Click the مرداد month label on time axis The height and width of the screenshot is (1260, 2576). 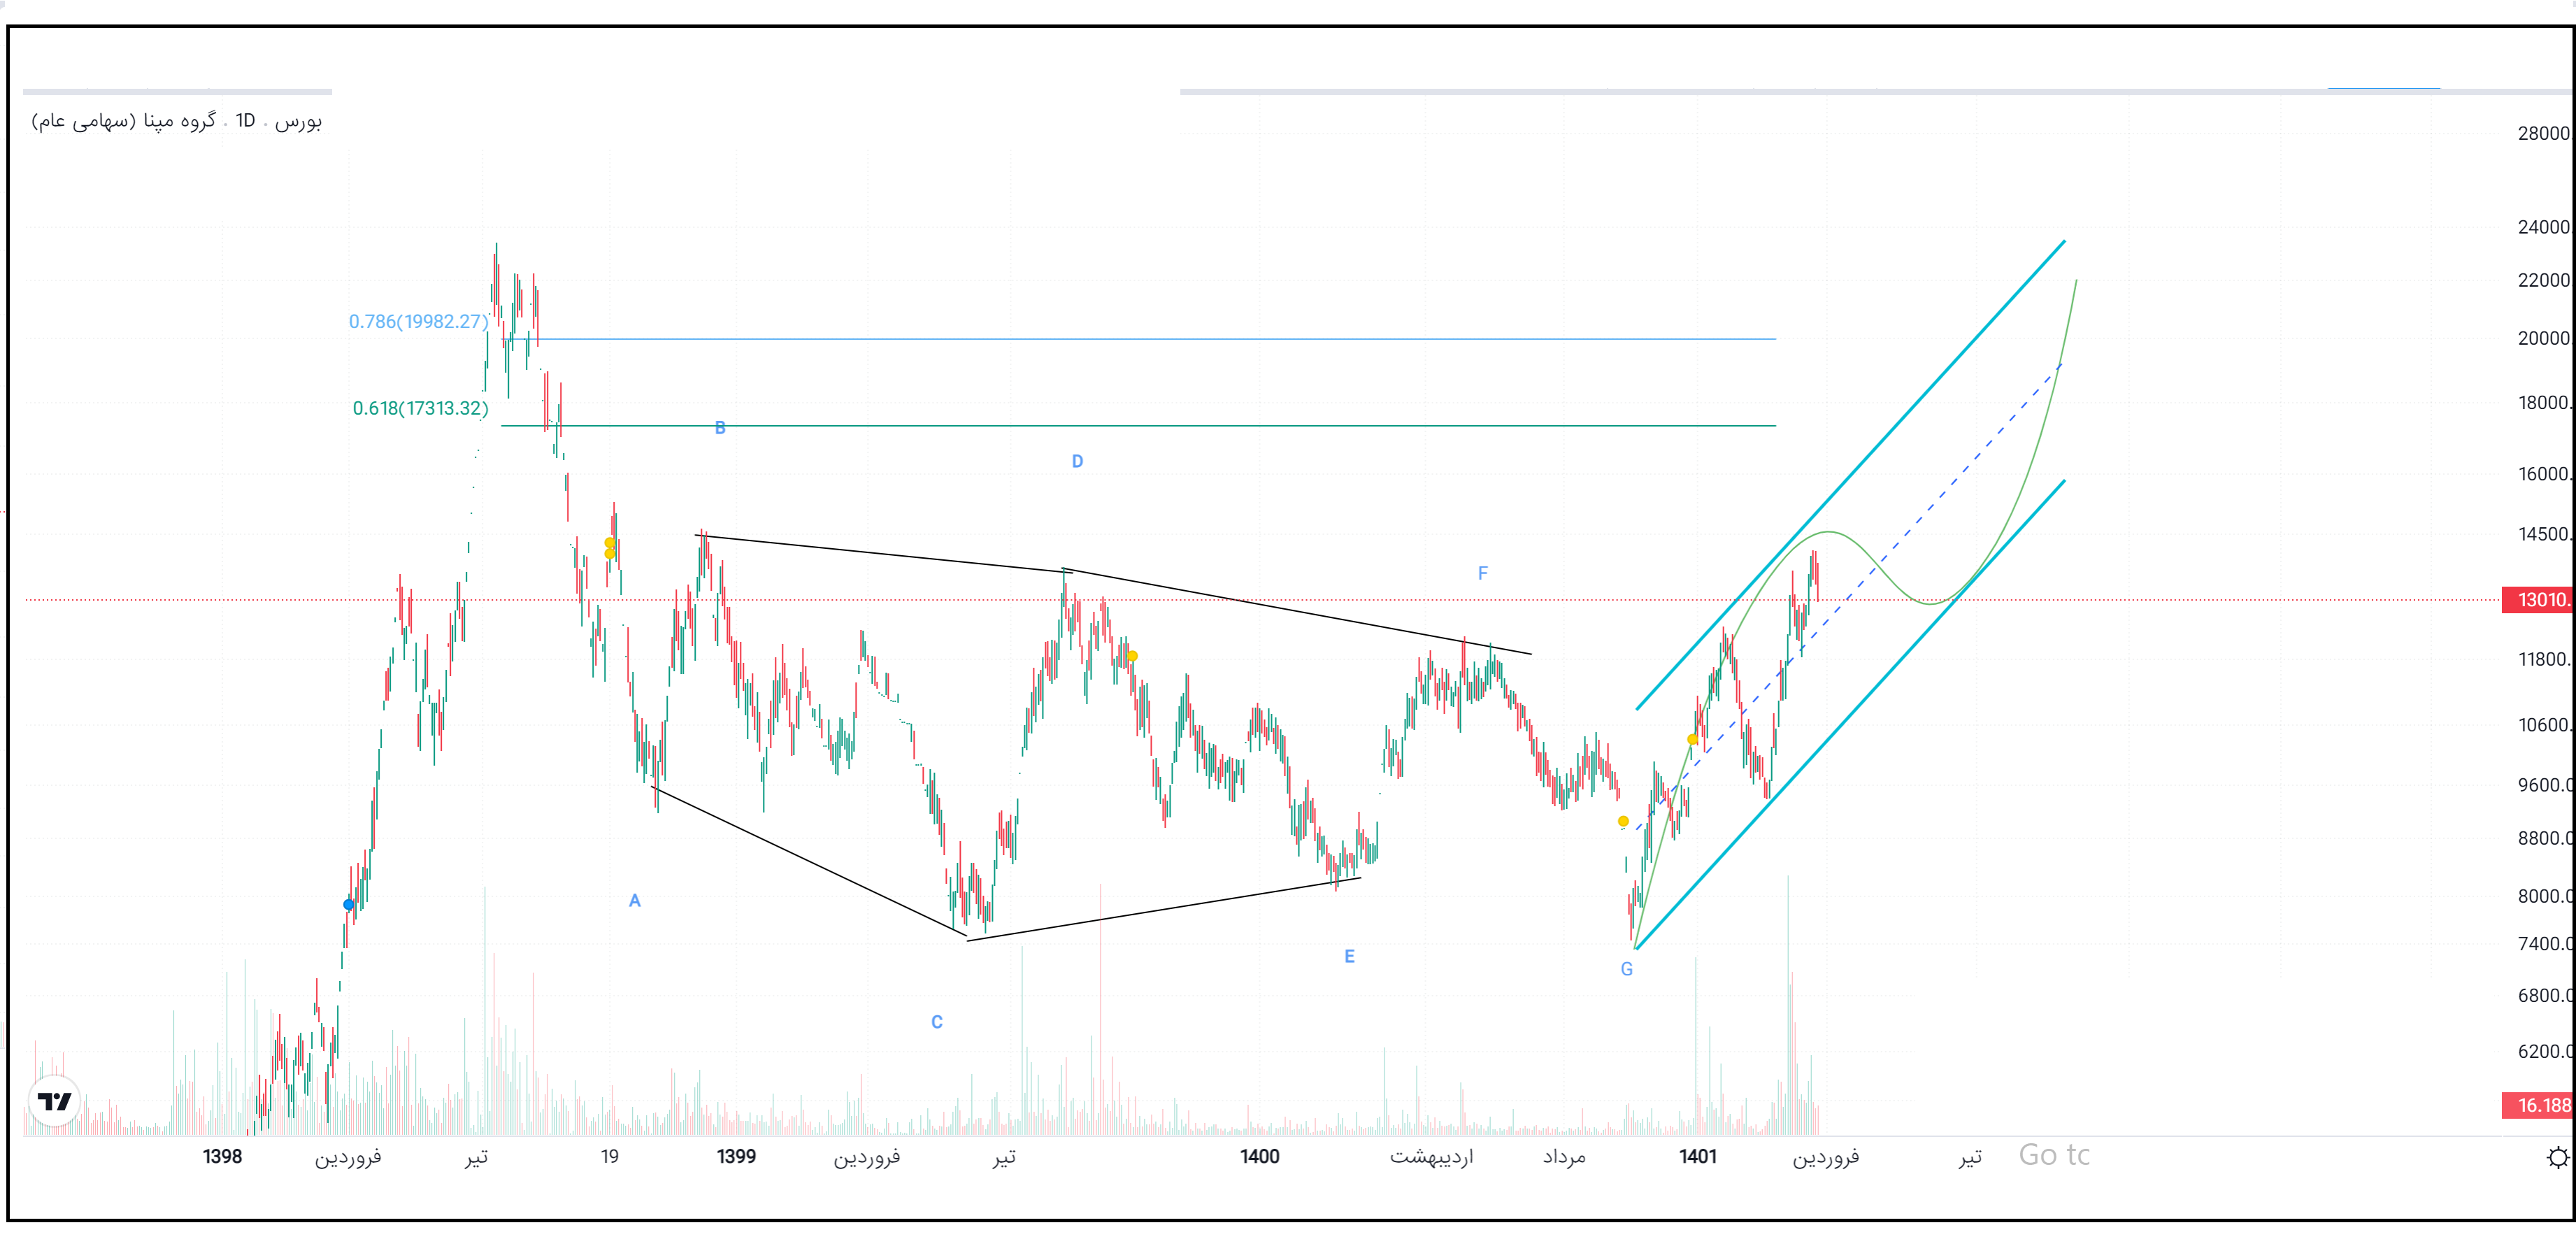click(1564, 1157)
